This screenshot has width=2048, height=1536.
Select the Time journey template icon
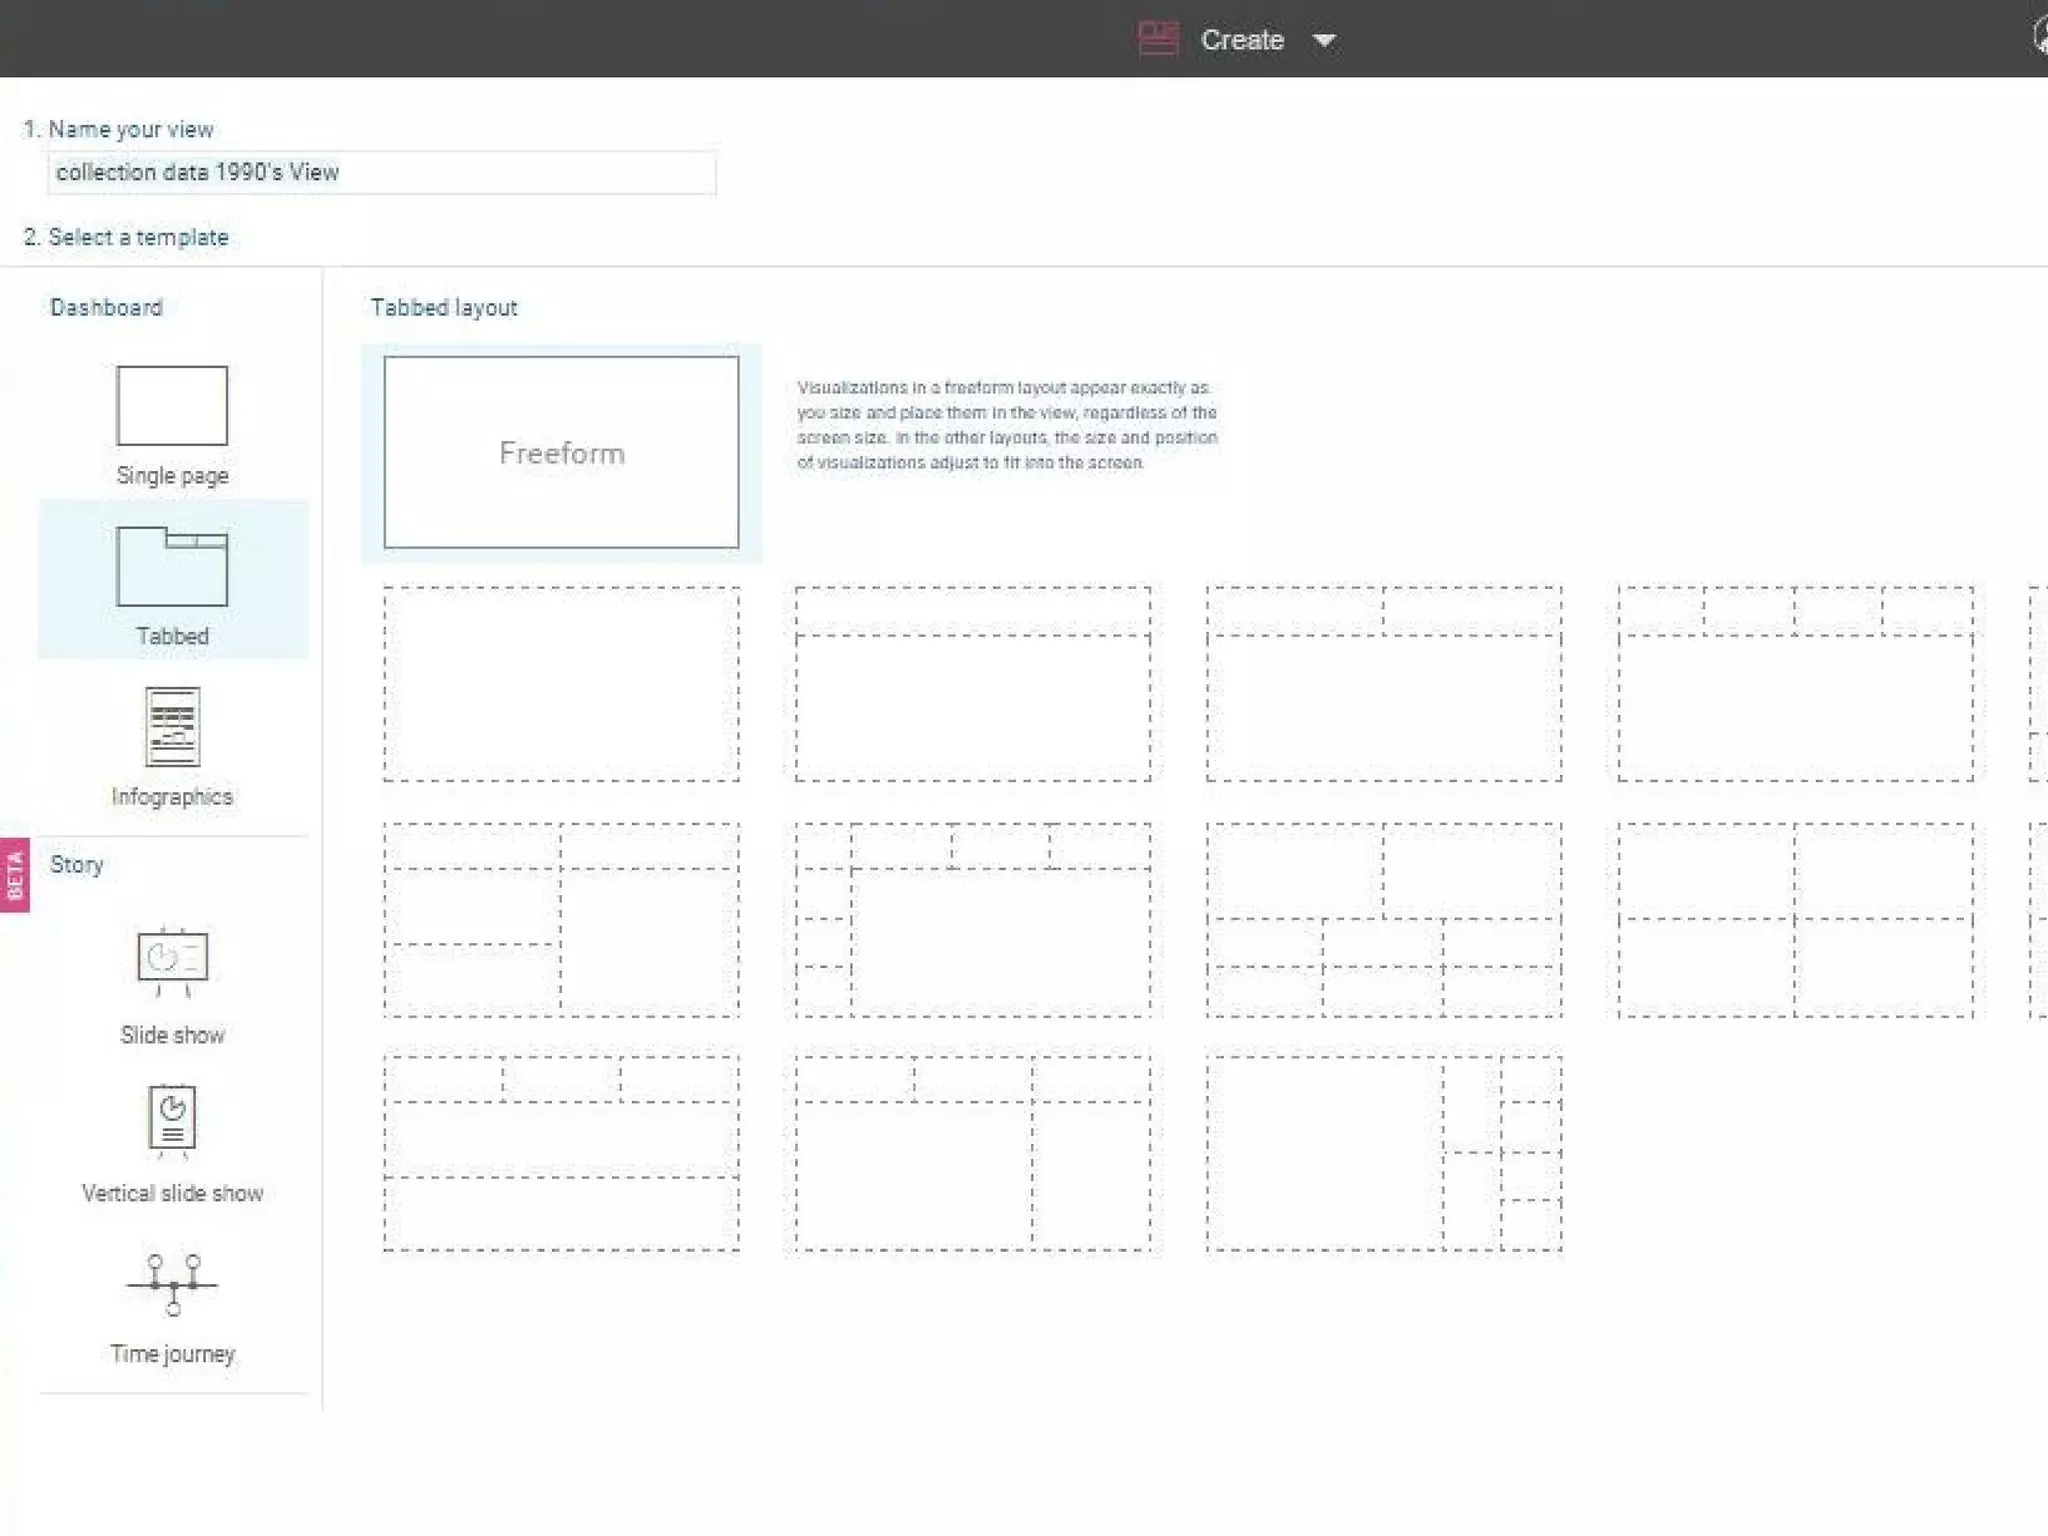coord(172,1284)
